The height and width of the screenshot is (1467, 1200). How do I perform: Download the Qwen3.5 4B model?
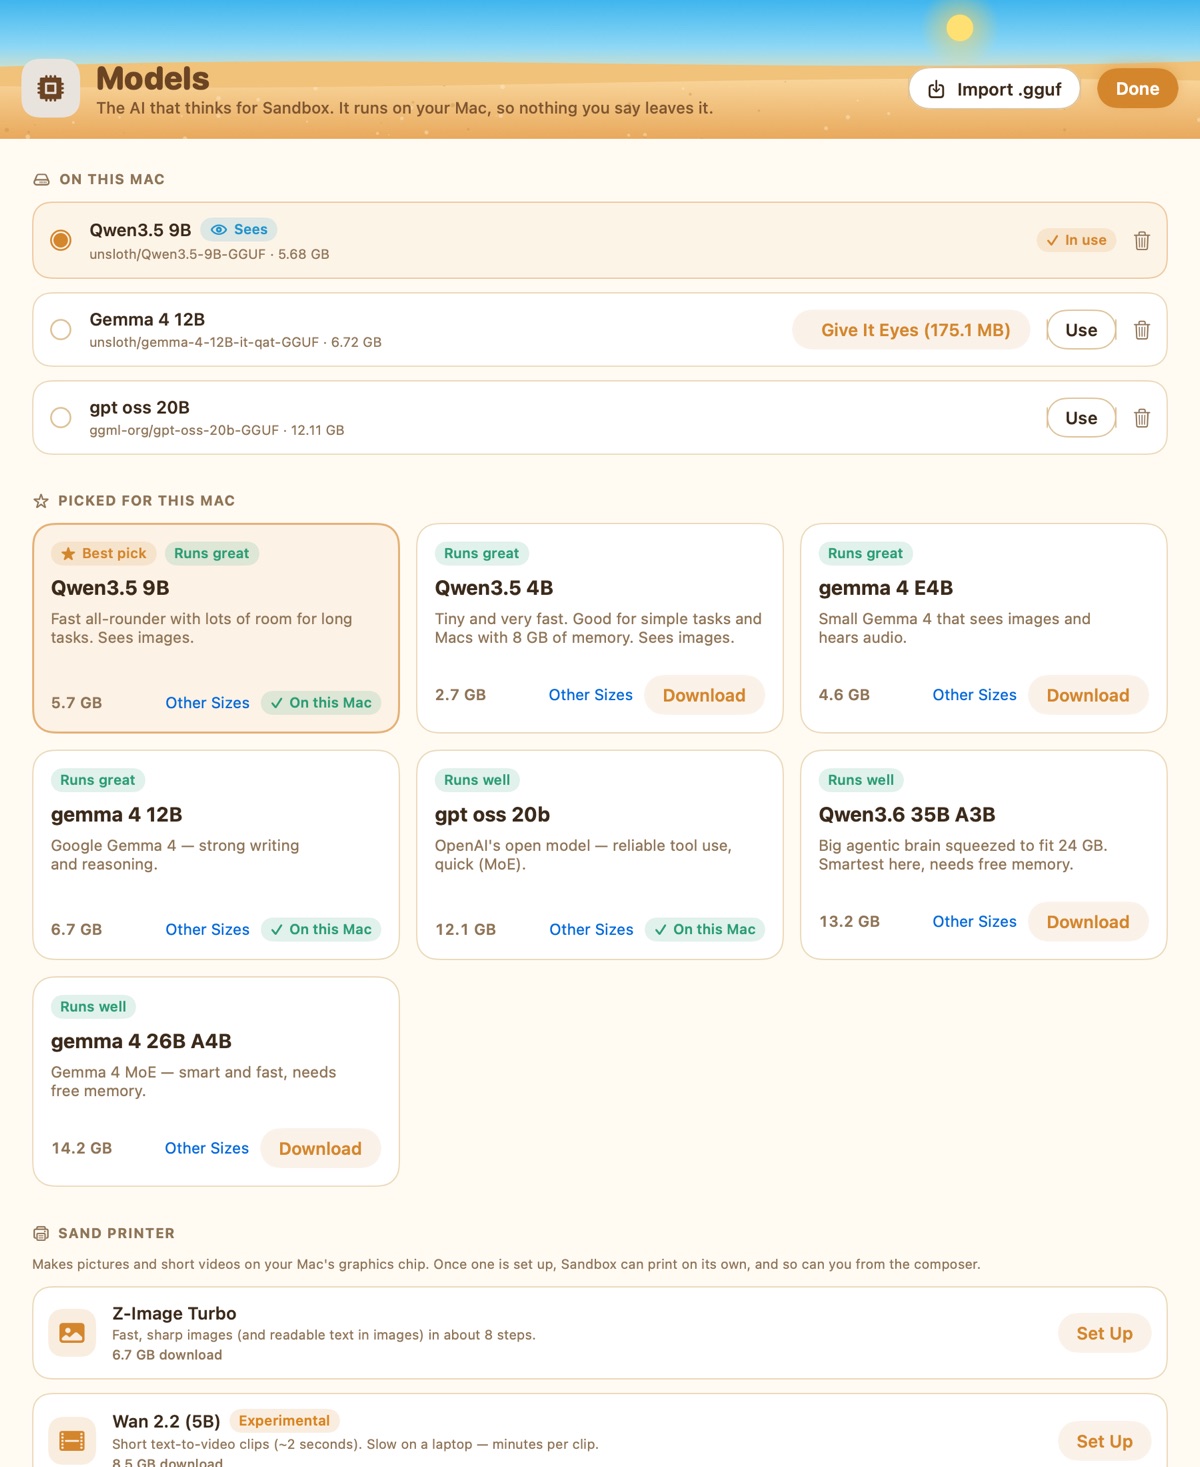tap(704, 696)
